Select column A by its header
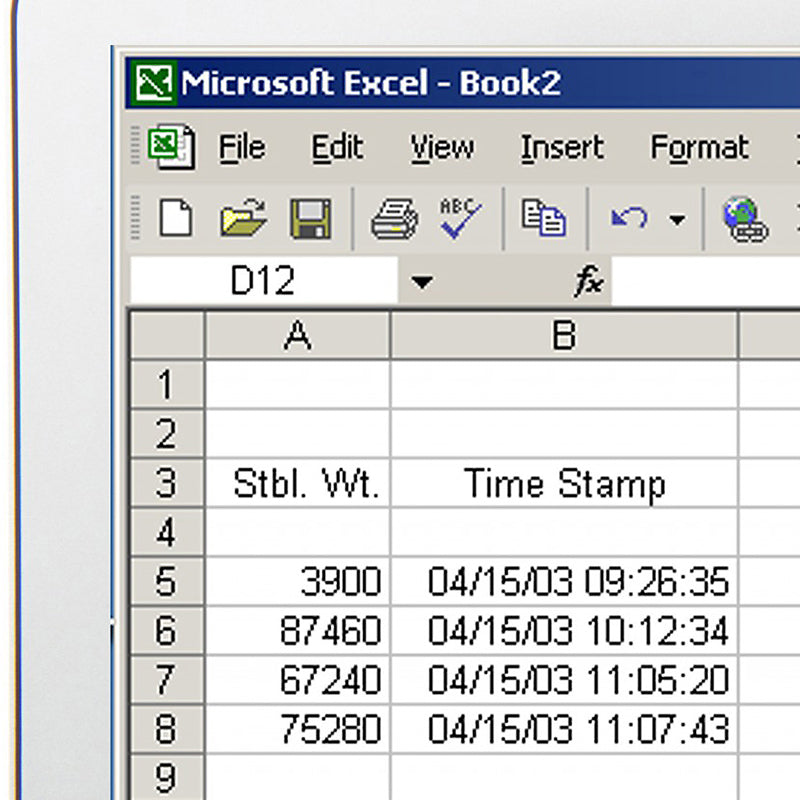The image size is (800, 800). click(296, 336)
